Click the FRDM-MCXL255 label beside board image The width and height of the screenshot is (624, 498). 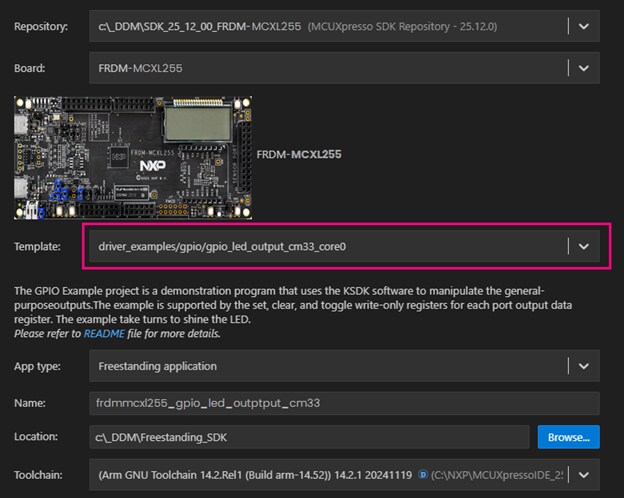pos(299,154)
